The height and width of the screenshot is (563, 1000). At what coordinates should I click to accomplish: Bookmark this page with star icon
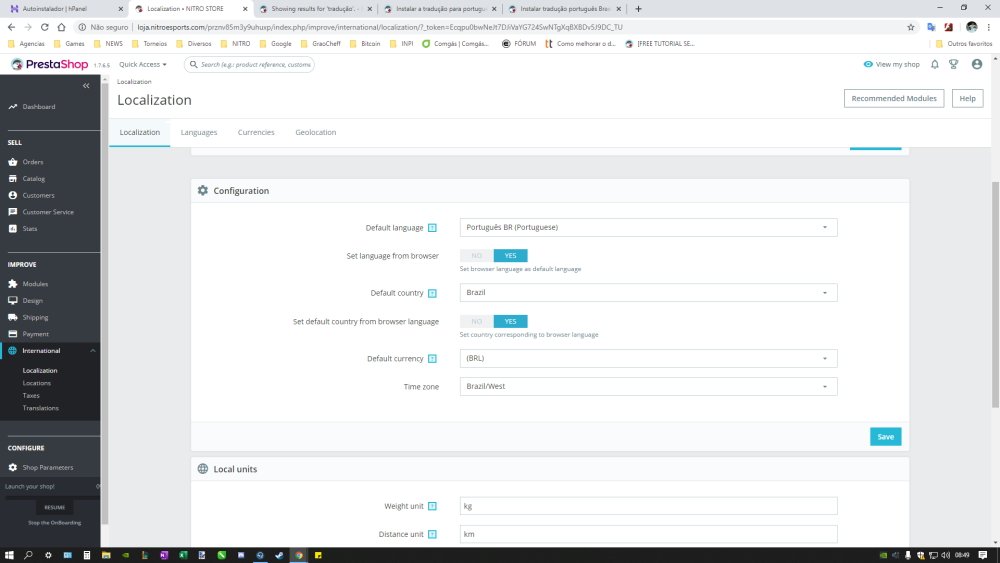[911, 27]
